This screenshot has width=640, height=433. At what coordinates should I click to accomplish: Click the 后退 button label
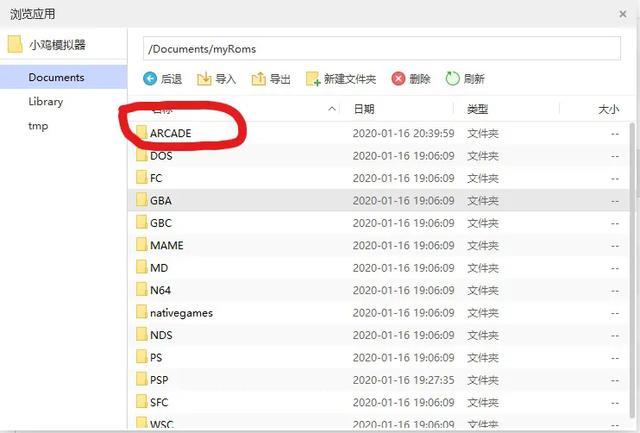(x=171, y=79)
